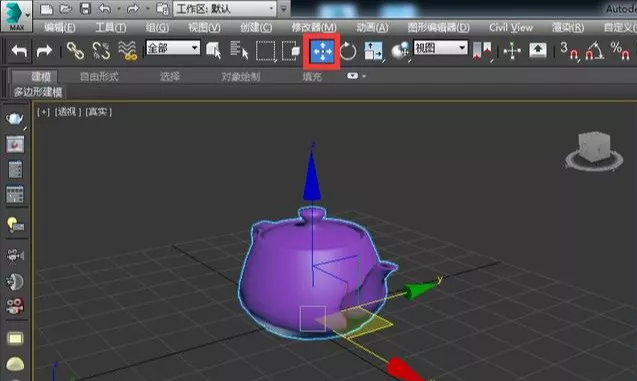Image resolution: width=637 pixels, height=381 pixels.
Task: Click the Use Pivot Point Center flyout
Action: (x=483, y=51)
